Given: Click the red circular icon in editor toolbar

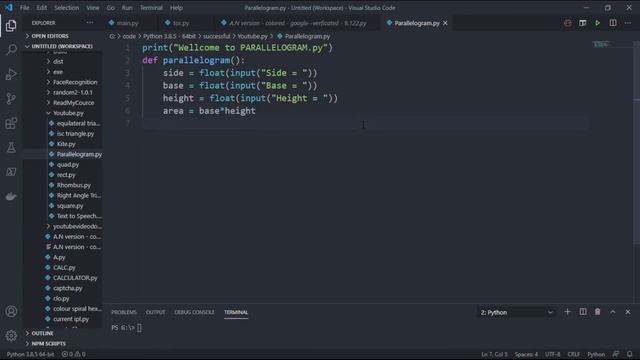Looking at the screenshot, I should (567, 23).
